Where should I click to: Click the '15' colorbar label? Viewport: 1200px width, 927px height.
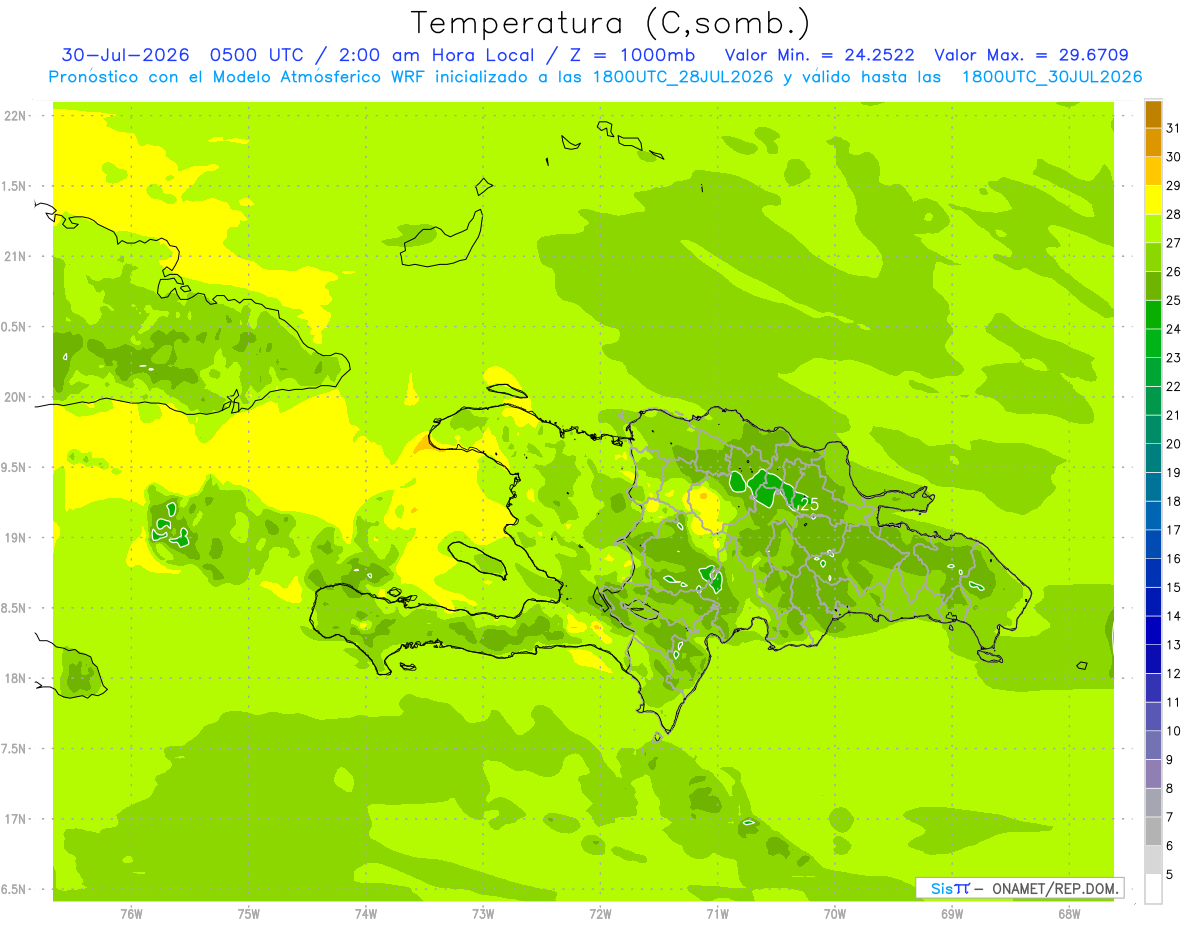tap(1173, 588)
